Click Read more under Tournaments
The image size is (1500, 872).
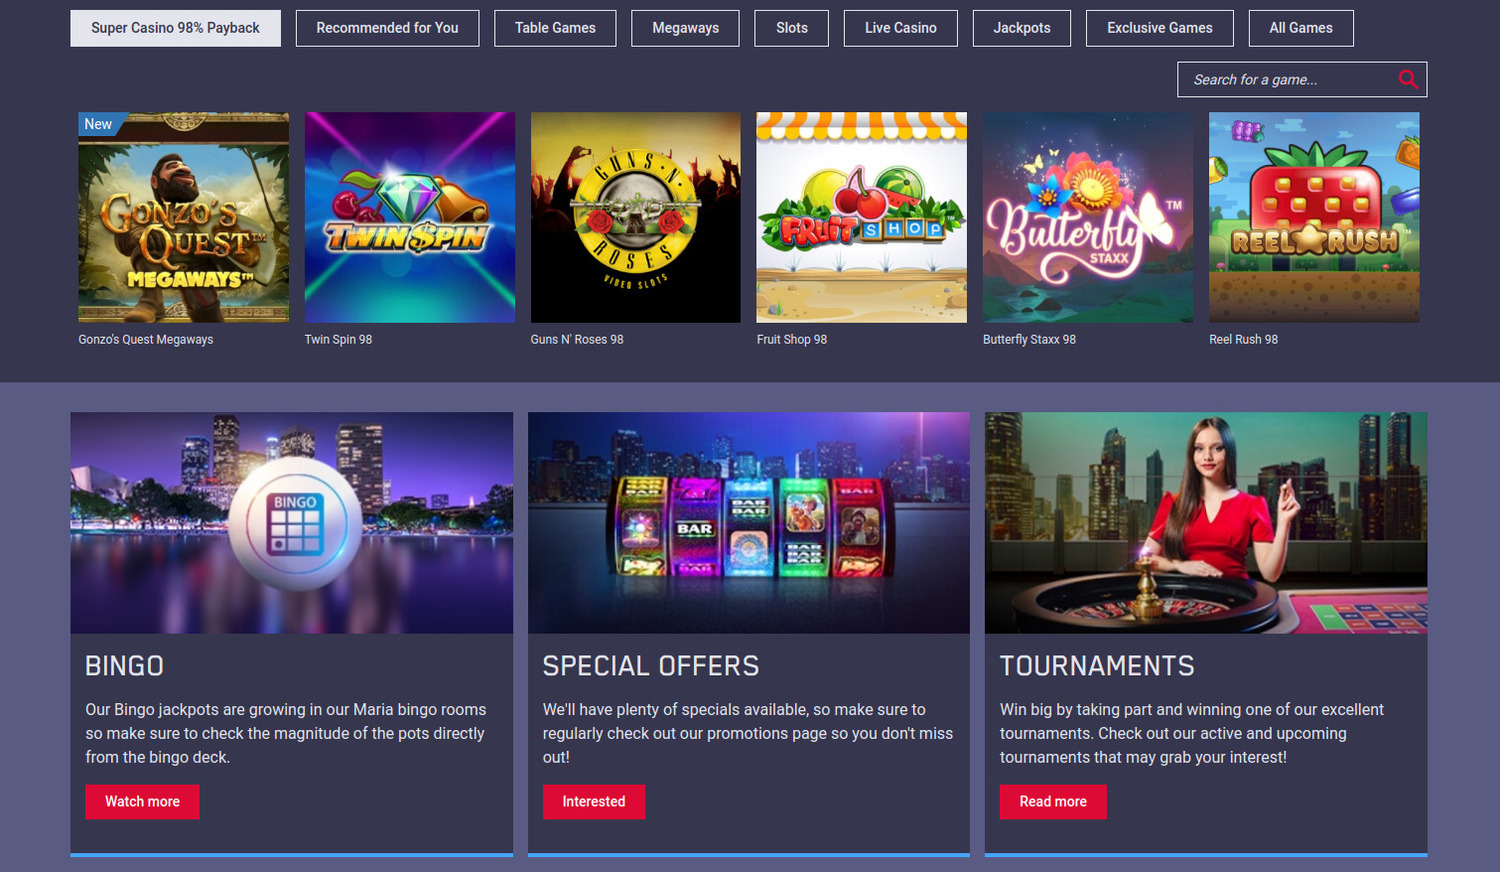[x=1053, y=802]
